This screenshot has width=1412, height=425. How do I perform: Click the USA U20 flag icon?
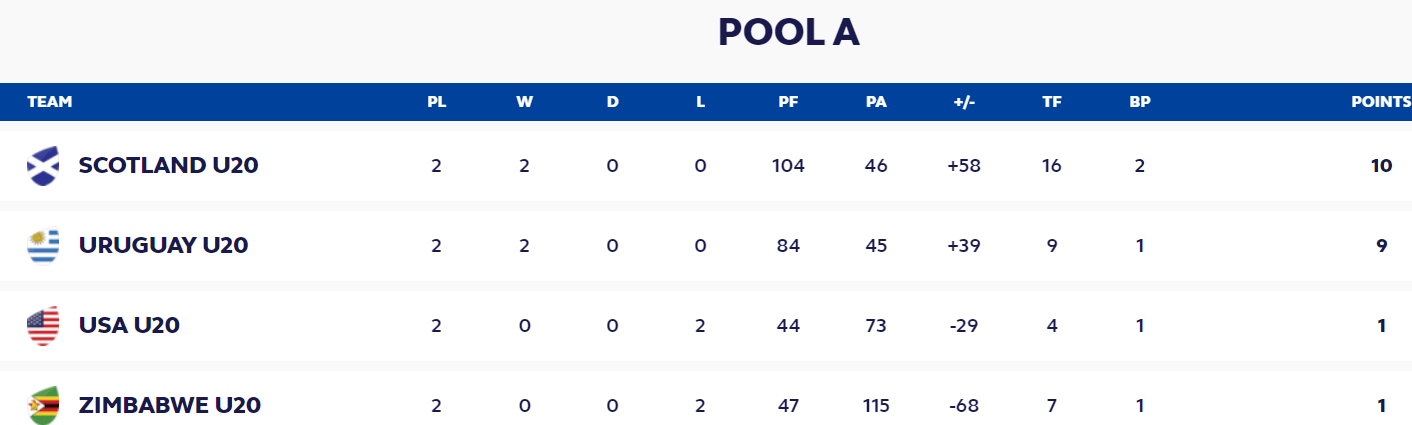(x=43, y=326)
